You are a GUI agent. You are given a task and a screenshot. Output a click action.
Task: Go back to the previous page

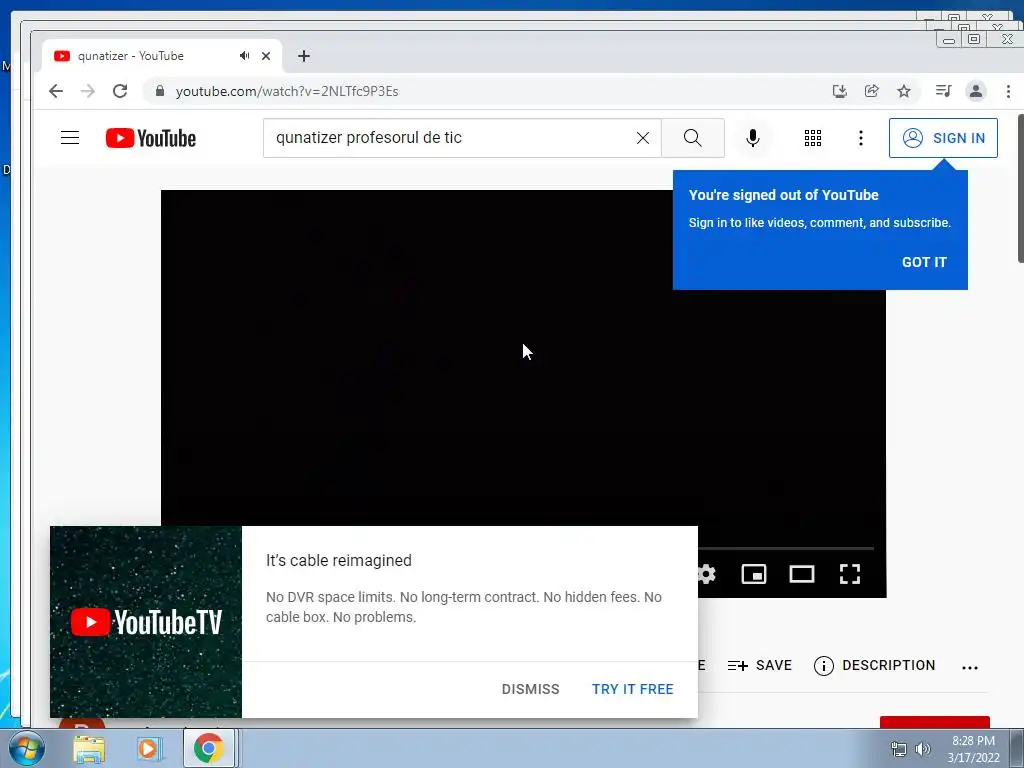click(56, 91)
